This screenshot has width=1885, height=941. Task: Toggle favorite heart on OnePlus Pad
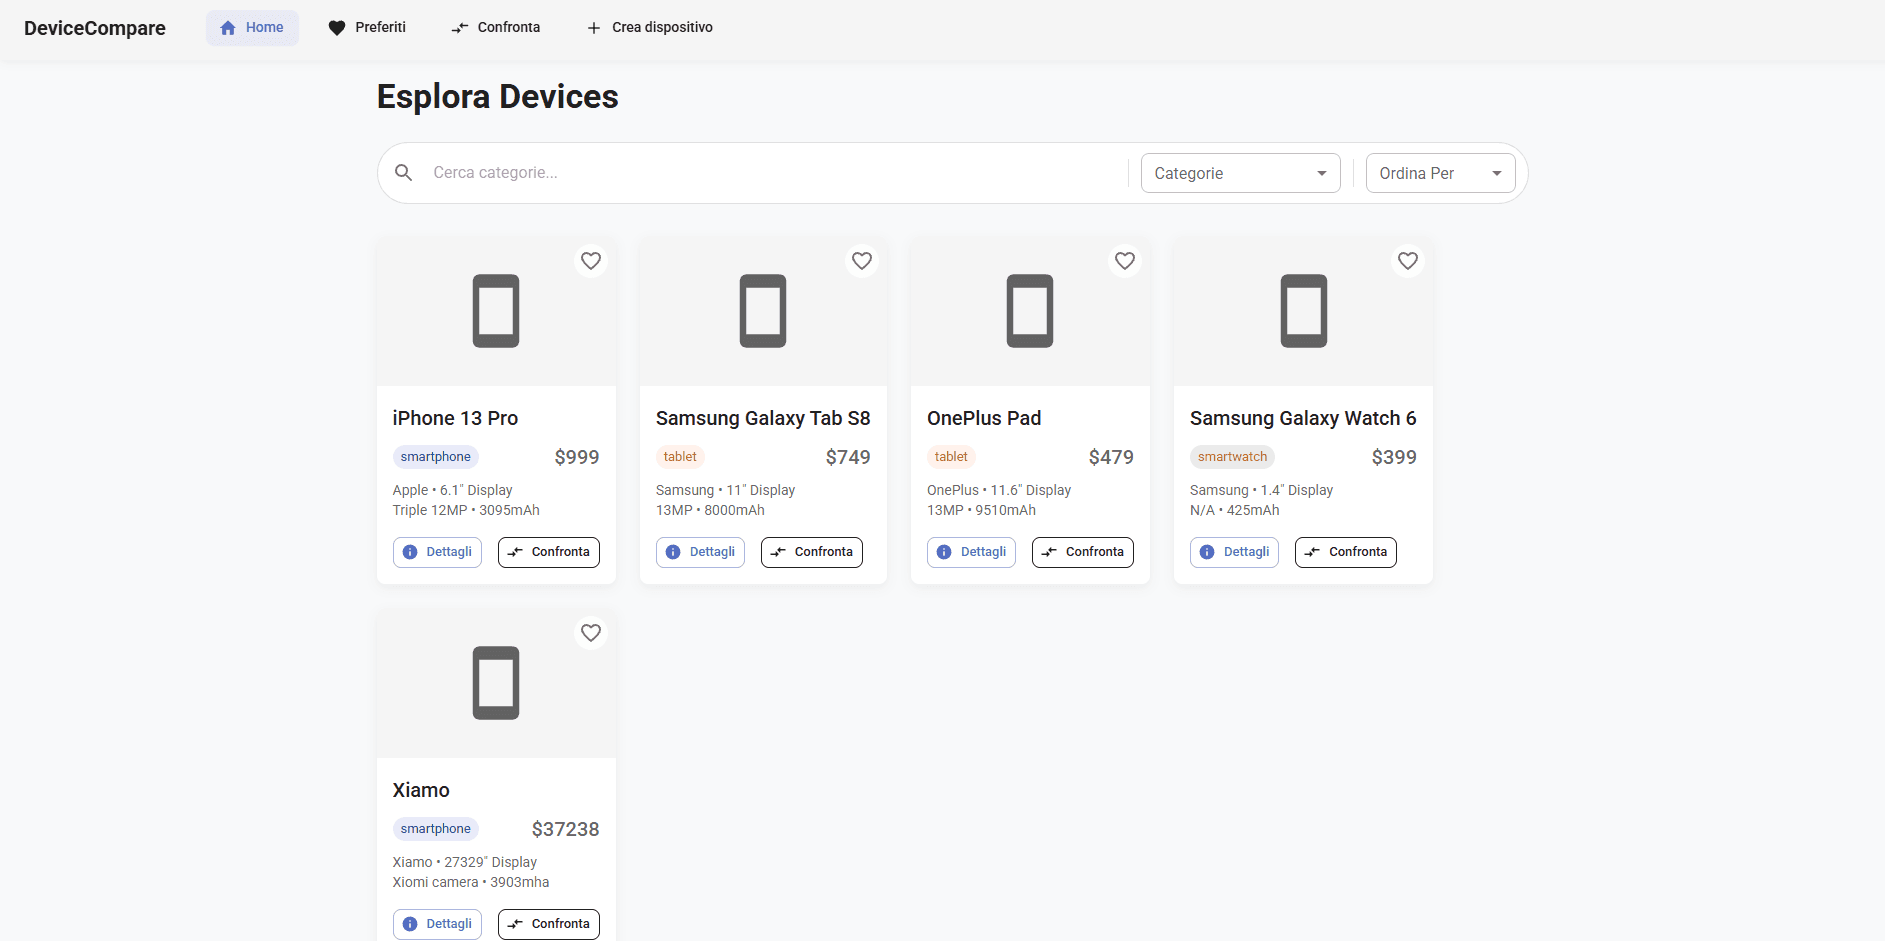tap(1125, 261)
